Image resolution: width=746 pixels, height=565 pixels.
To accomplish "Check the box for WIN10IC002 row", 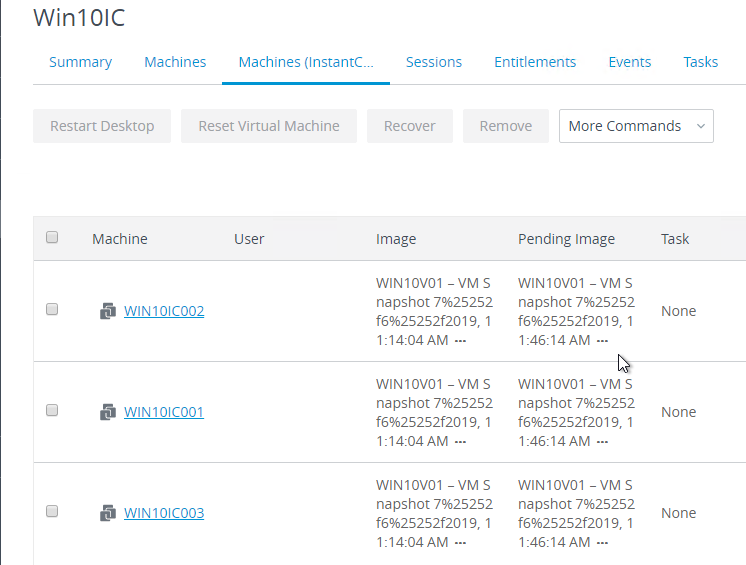I will (x=52, y=309).
